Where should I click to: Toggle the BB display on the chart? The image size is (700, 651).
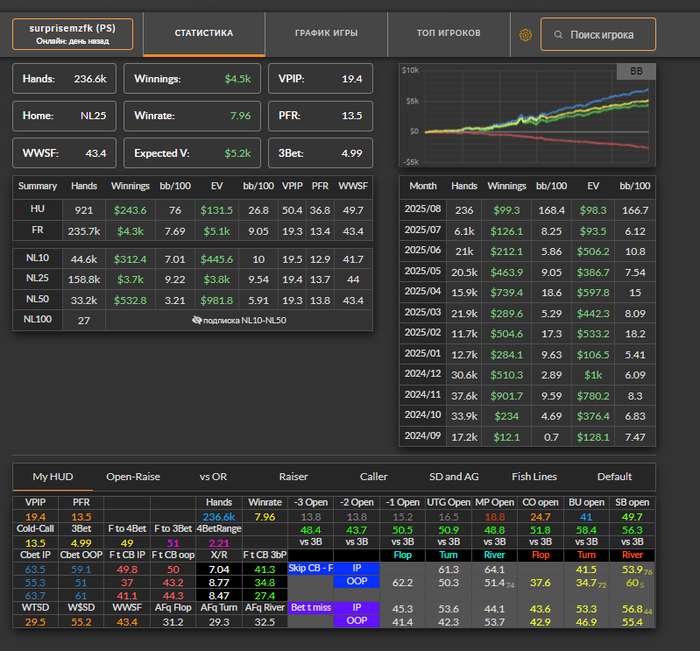tap(636, 72)
